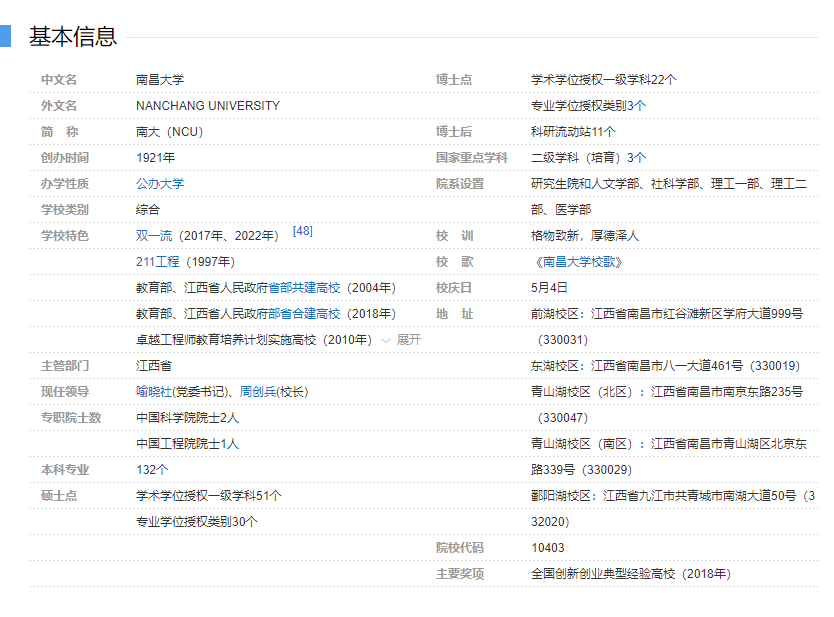Click the 全国创新创业典型经验高校 award text
834x617 pixels.
tap(630, 574)
